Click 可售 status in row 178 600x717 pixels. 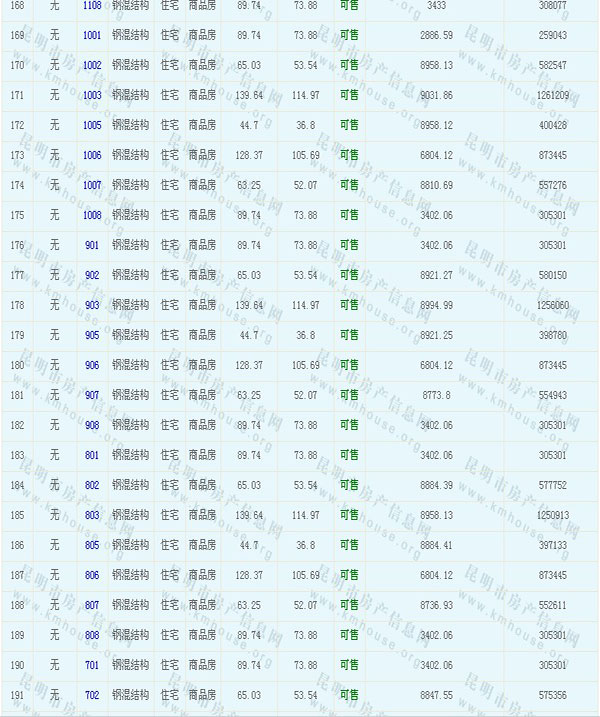(x=349, y=306)
